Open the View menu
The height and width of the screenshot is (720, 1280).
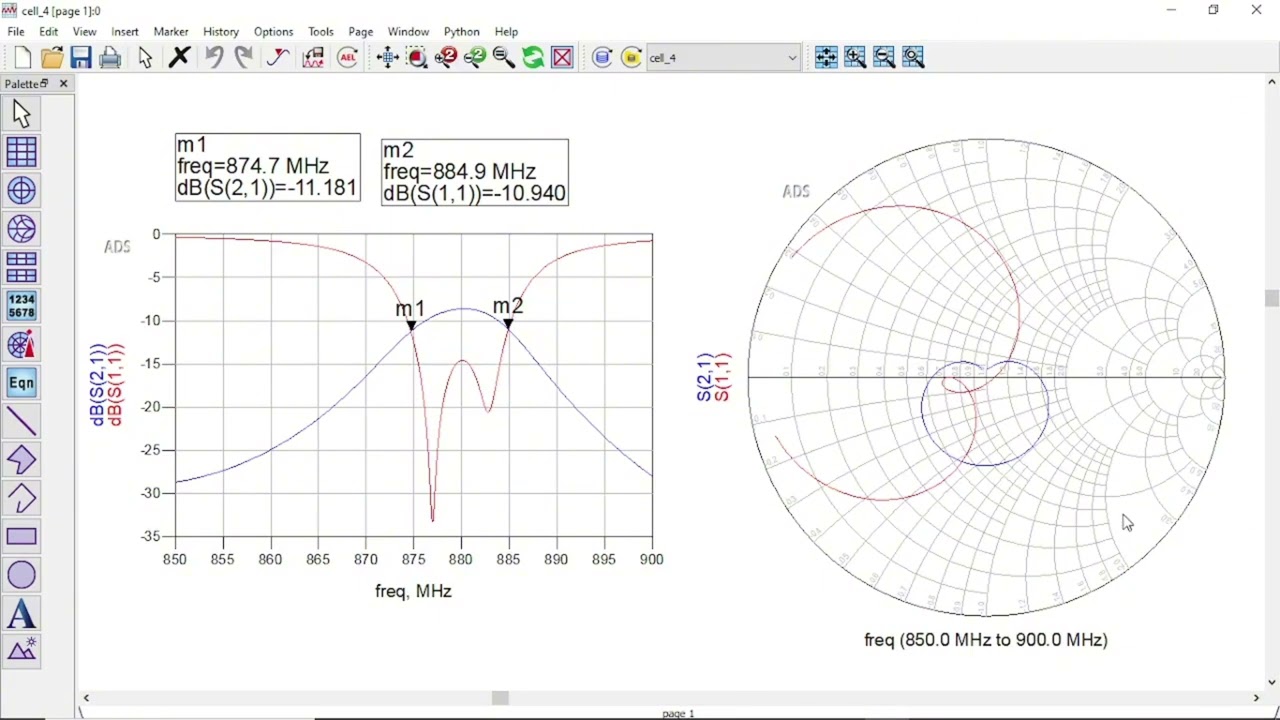click(x=84, y=32)
